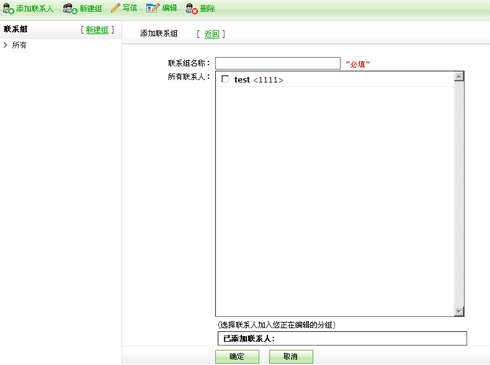Click the 新建组 link in sidebar header
This screenshot has height=365, width=490.
(97, 30)
